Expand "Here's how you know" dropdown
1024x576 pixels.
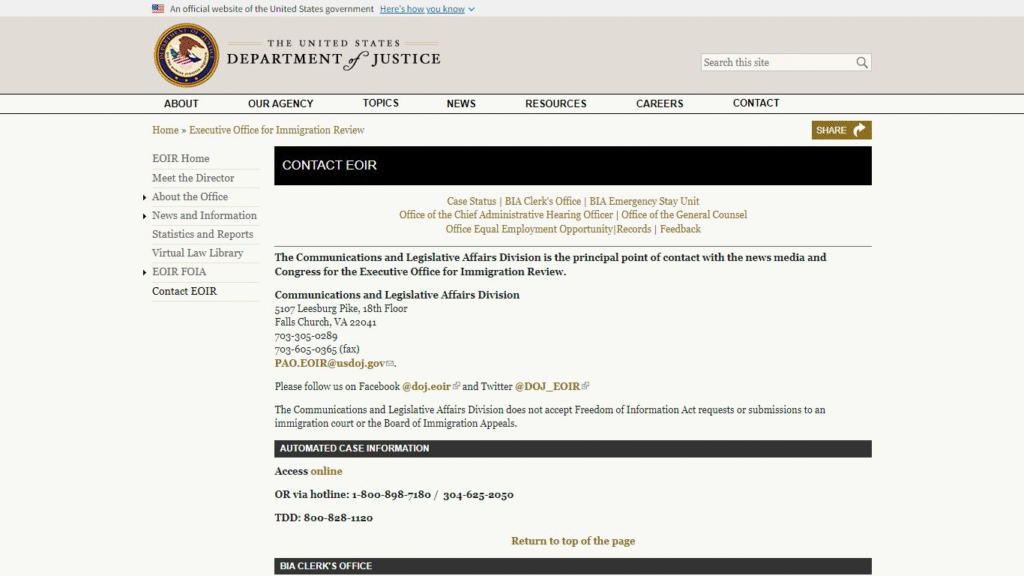(x=427, y=9)
